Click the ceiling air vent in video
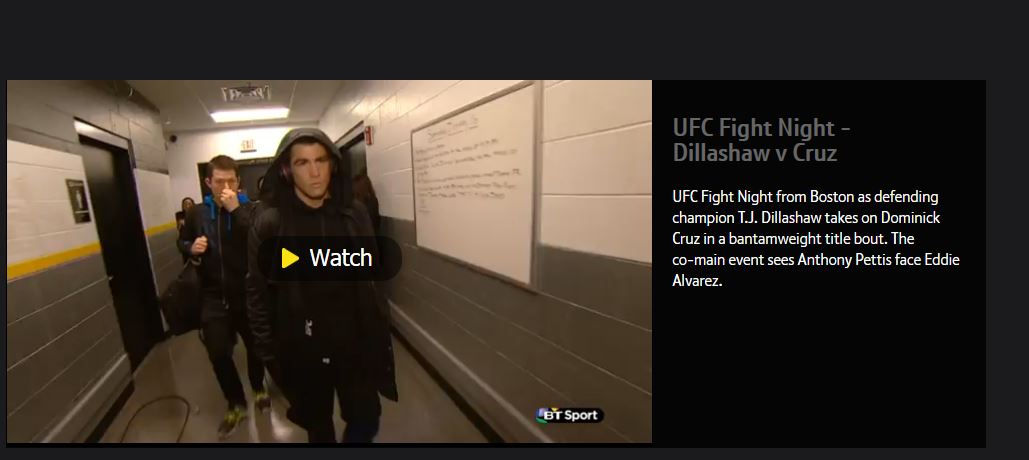Image resolution: width=1029 pixels, height=460 pixels. point(246,93)
